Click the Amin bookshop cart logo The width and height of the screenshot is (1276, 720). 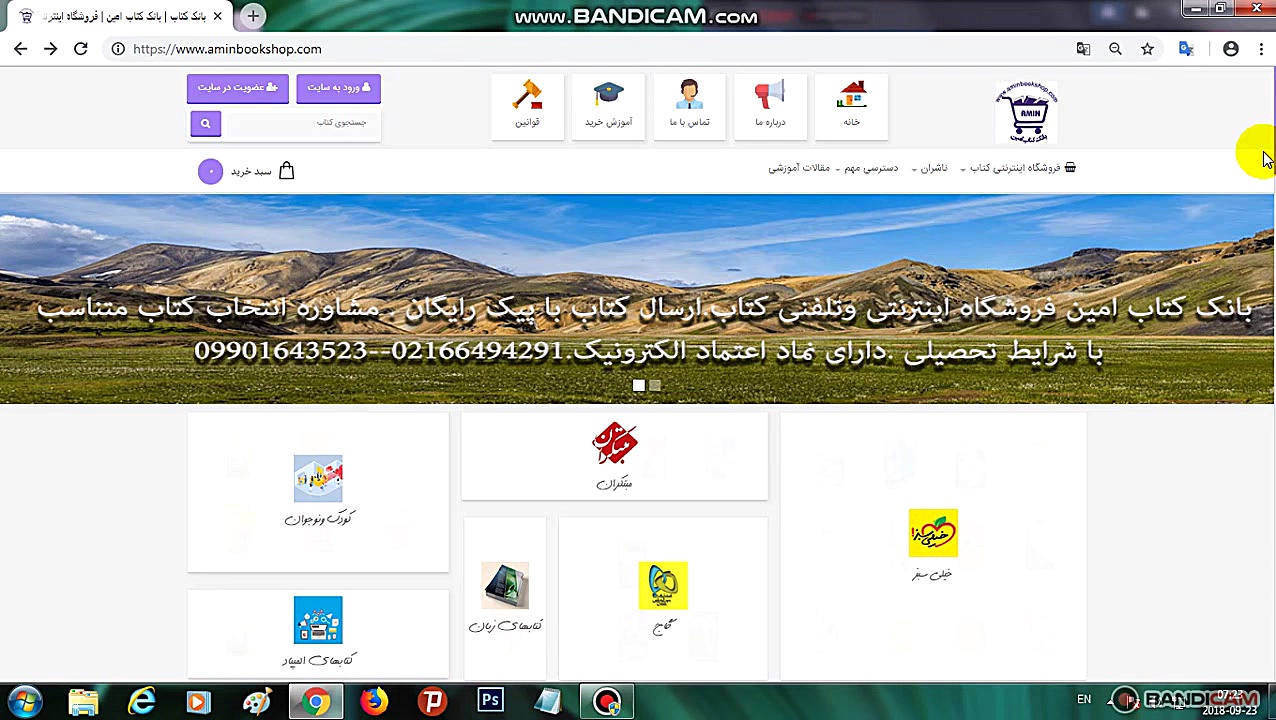point(1027,111)
